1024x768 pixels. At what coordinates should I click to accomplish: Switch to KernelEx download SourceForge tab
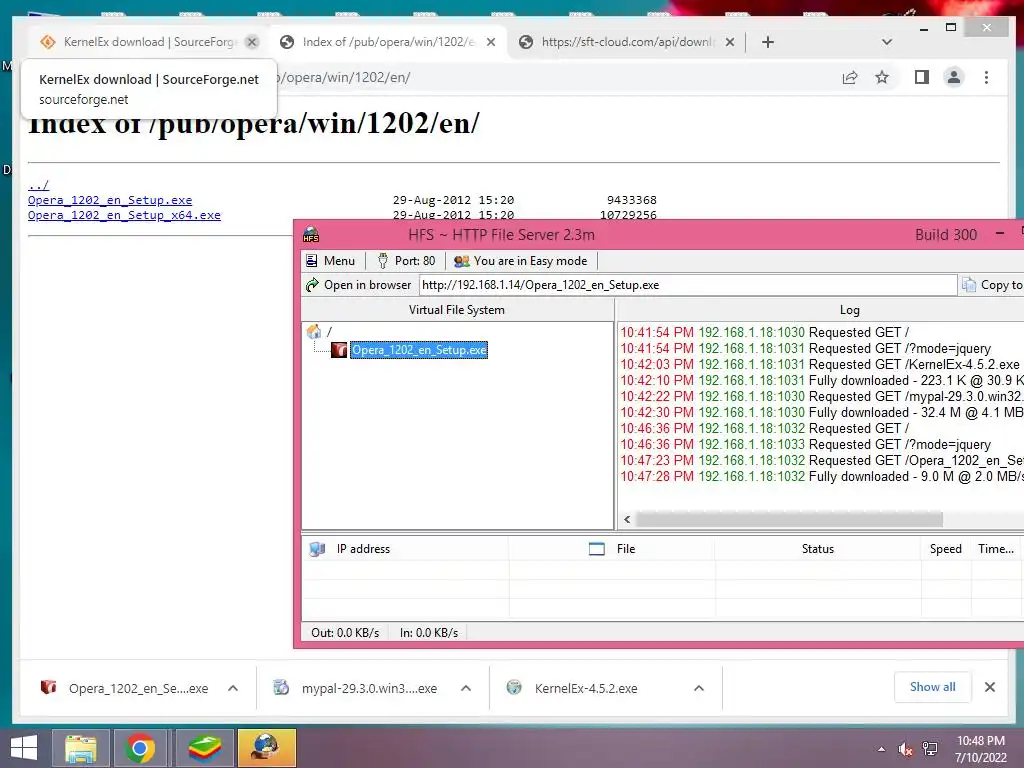pos(138,42)
